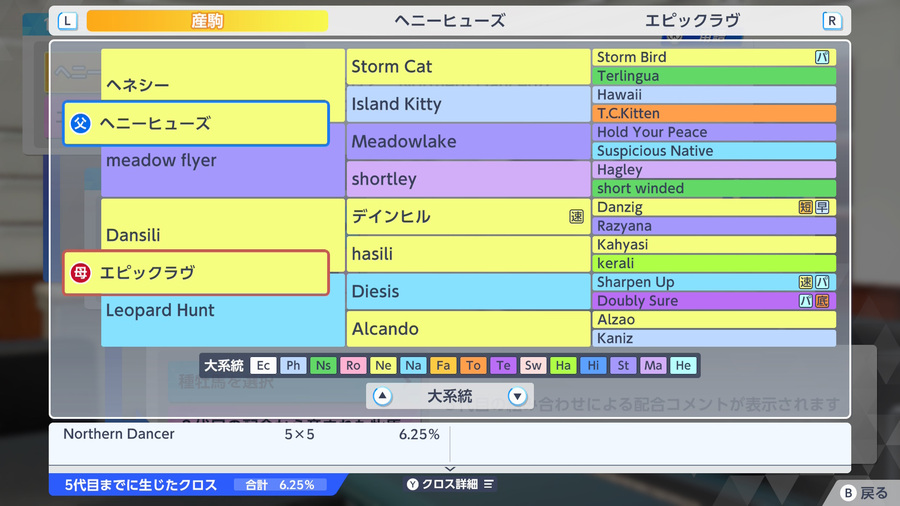Open クロス詳細 cross details
Image resolution: width=900 pixels, height=506 pixels.
(450, 484)
